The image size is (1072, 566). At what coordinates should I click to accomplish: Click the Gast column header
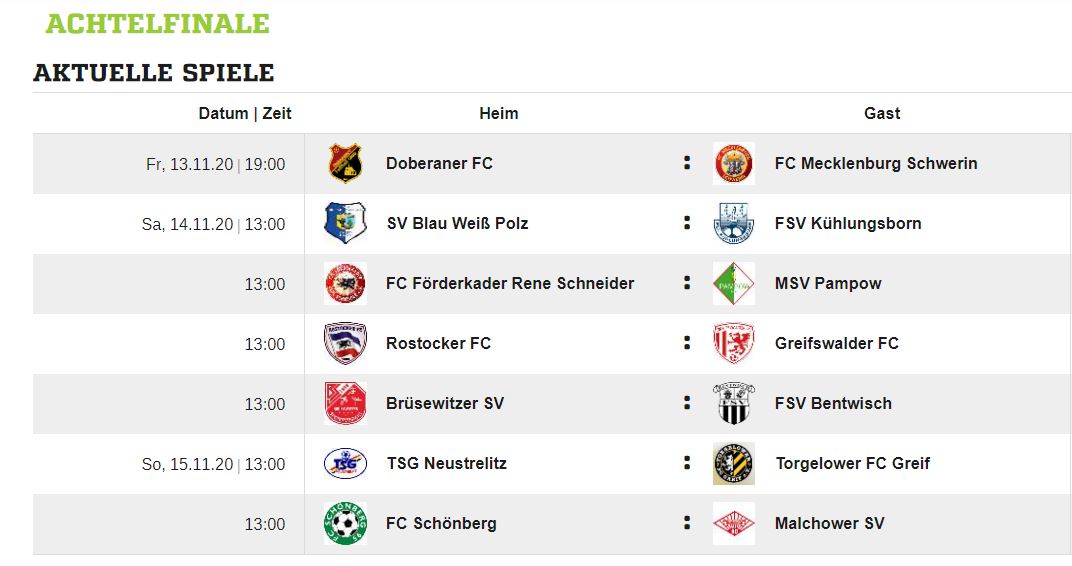882,113
